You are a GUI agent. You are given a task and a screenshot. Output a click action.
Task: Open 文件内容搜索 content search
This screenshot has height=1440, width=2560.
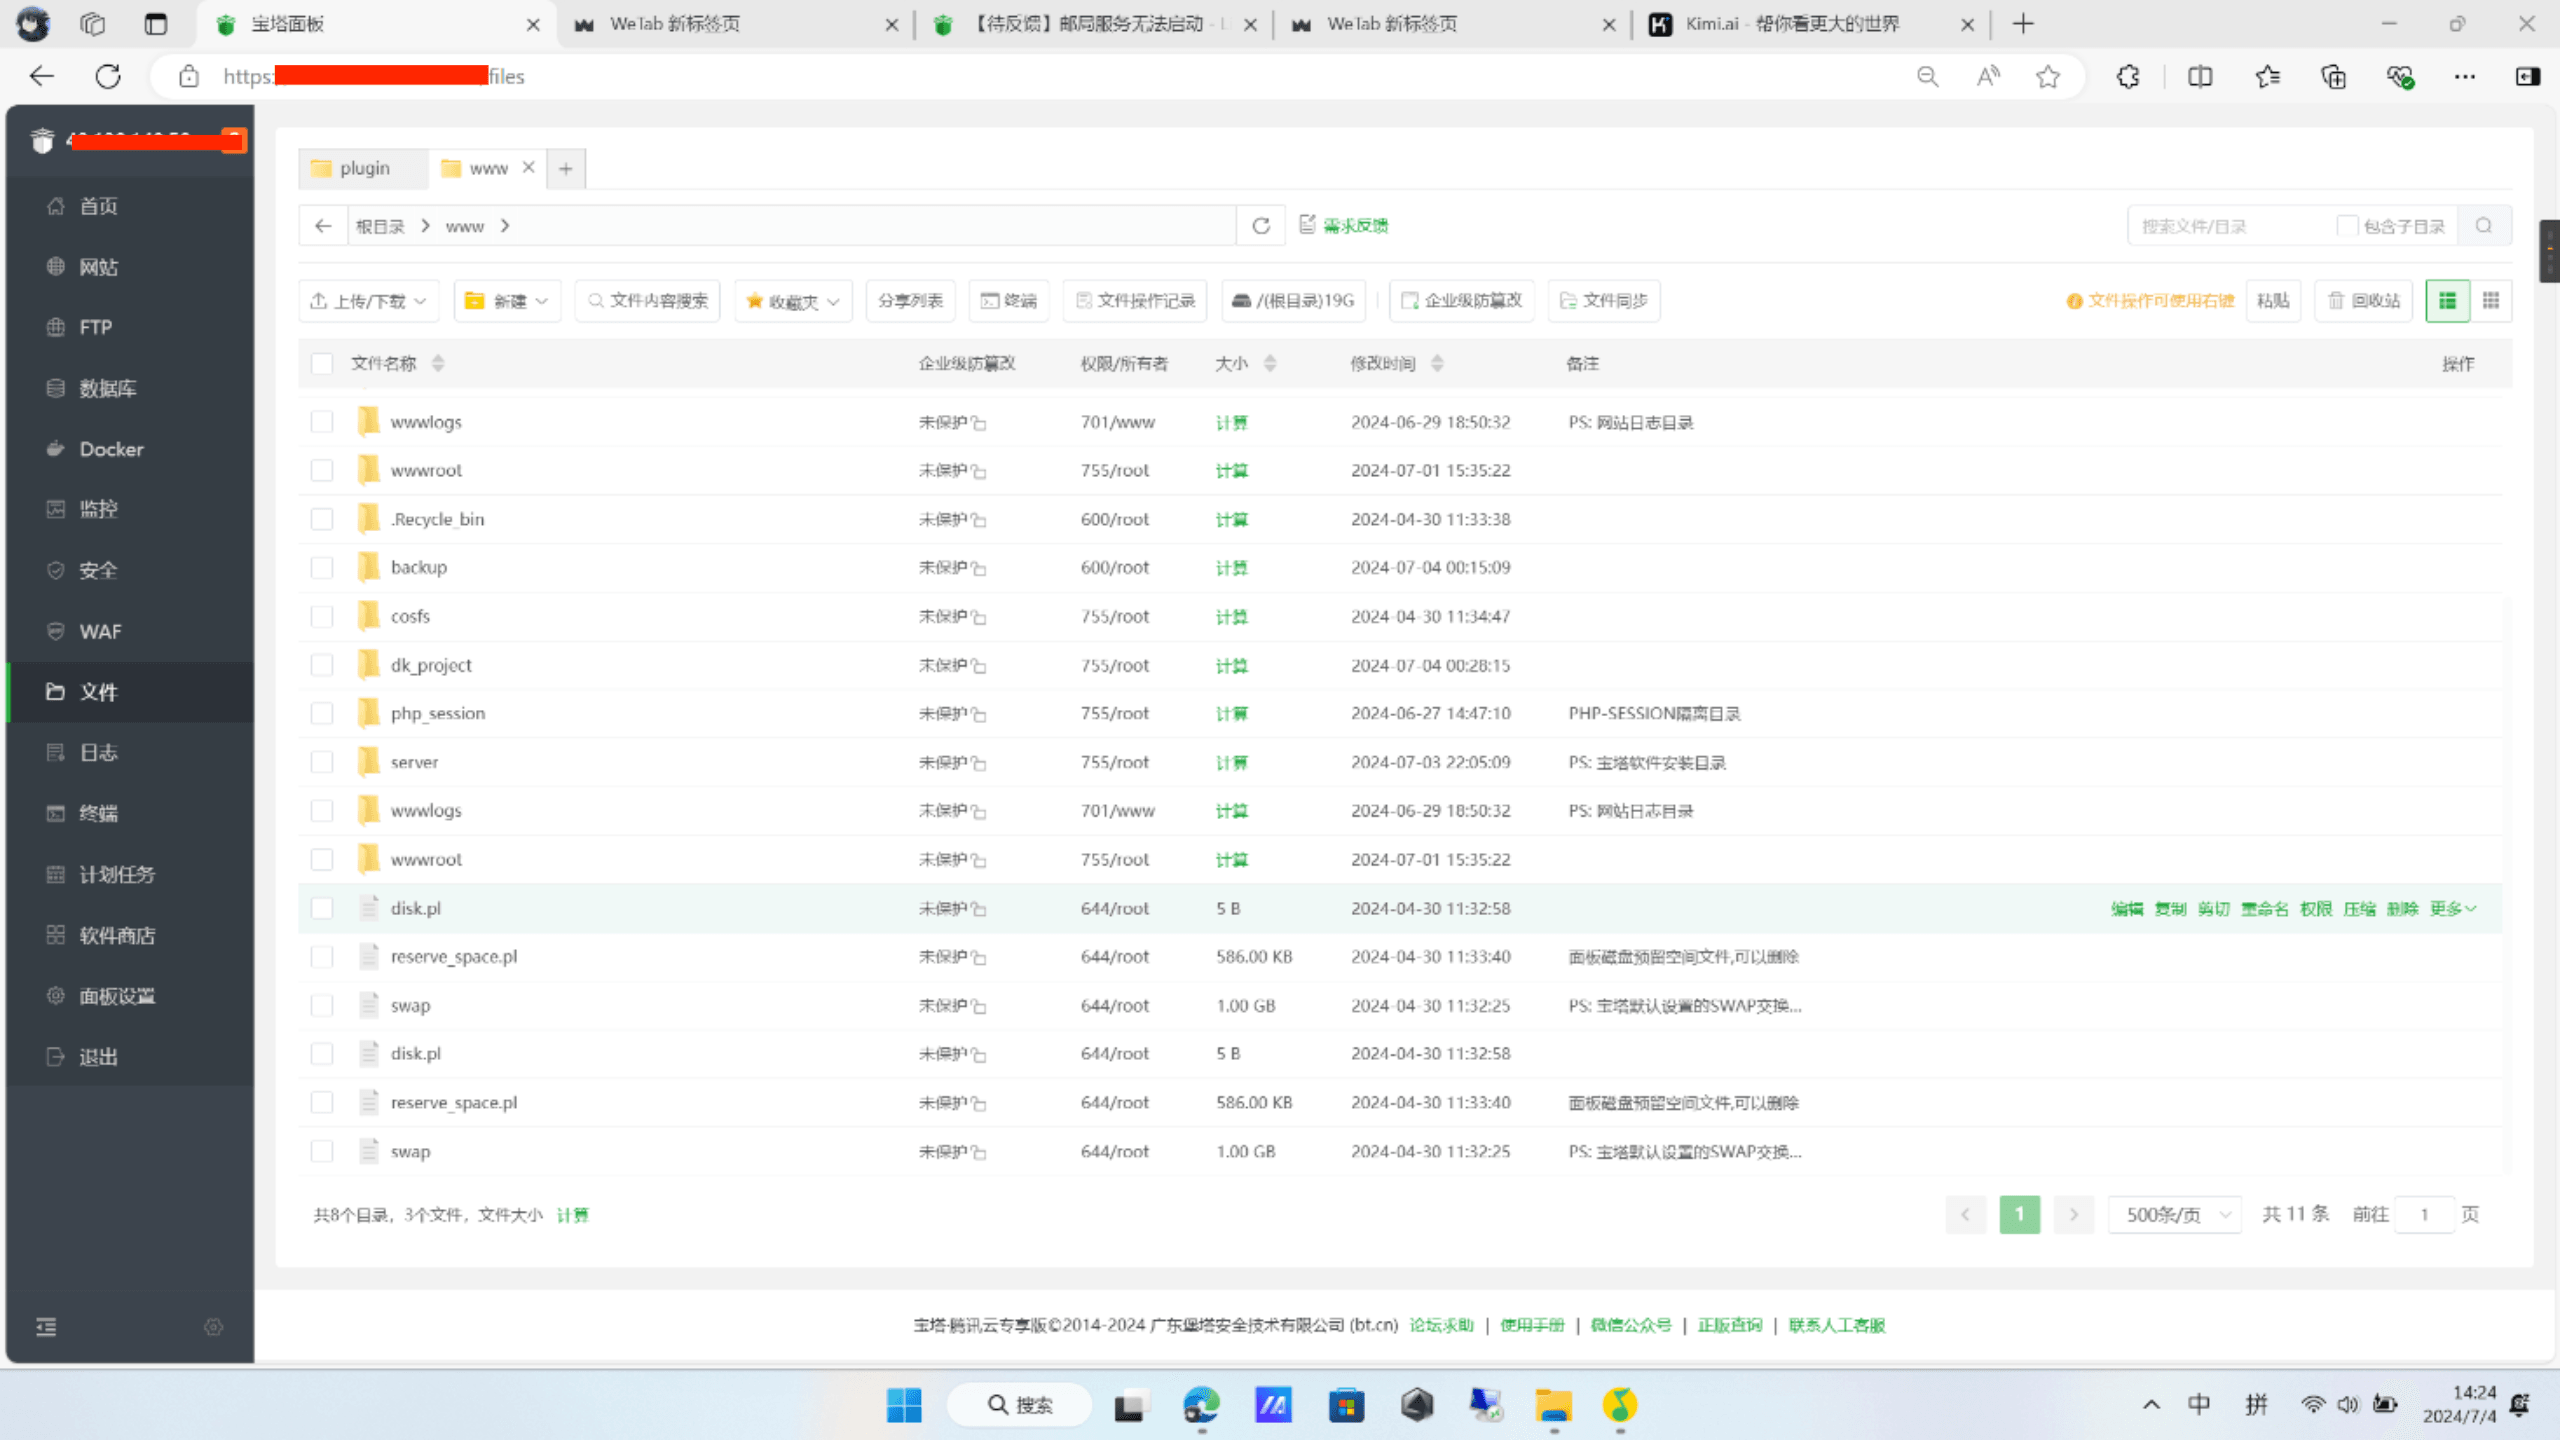pyautogui.click(x=648, y=301)
